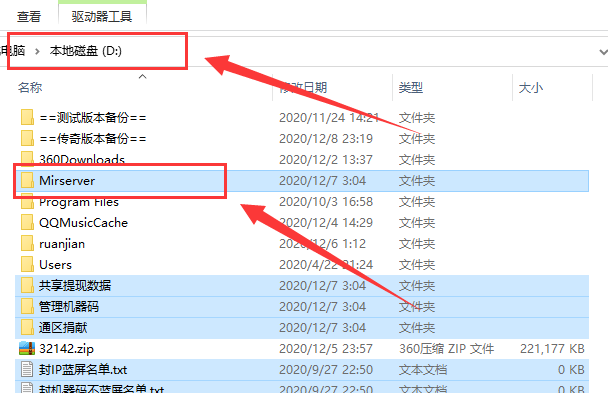Image resolution: width=608 pixels, height=393 pixels.
Task: Select the 通区捐献 folder name
Action: [x=63, y=328]
